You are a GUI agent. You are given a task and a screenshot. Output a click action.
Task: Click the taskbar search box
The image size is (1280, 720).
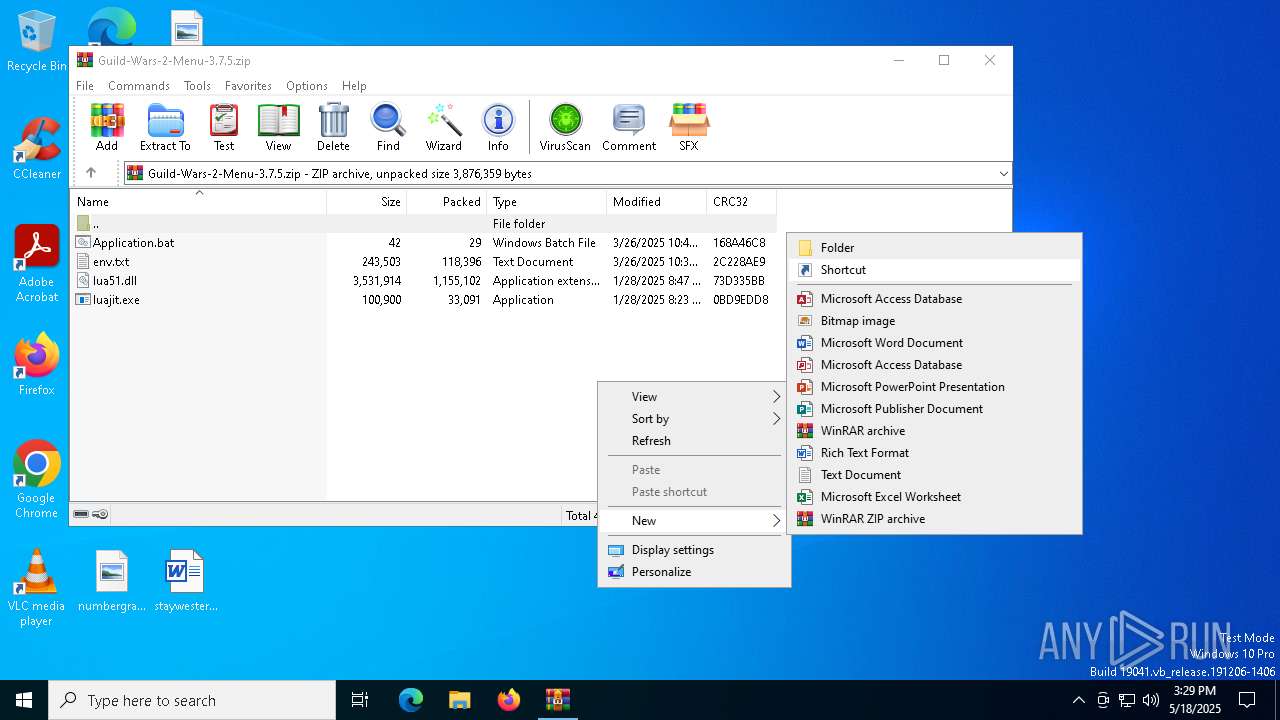coord(192,700)
